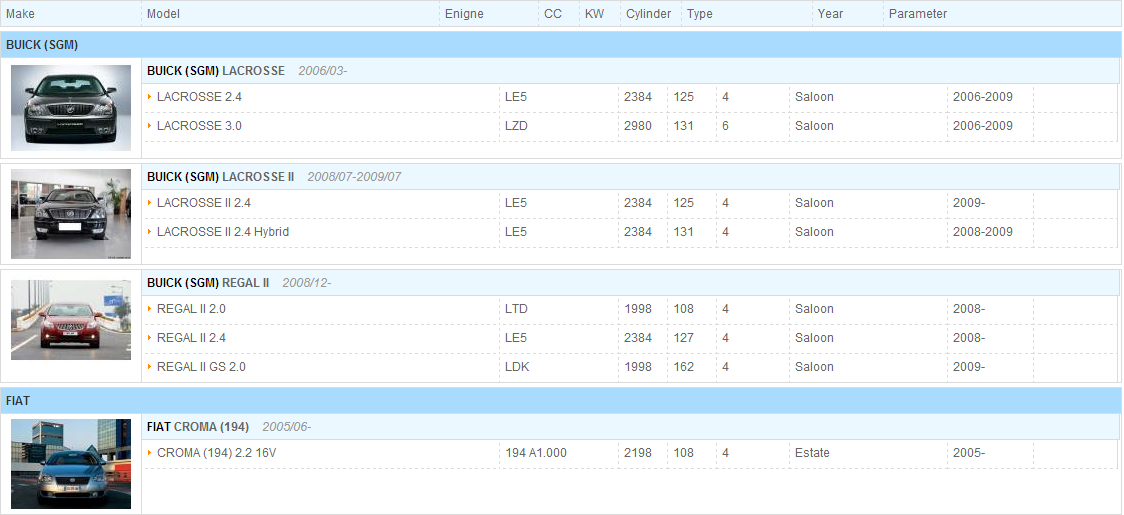Click the LDK engine code cell
This screenshot has width=1124, height=515.
[x=517, y=367]
